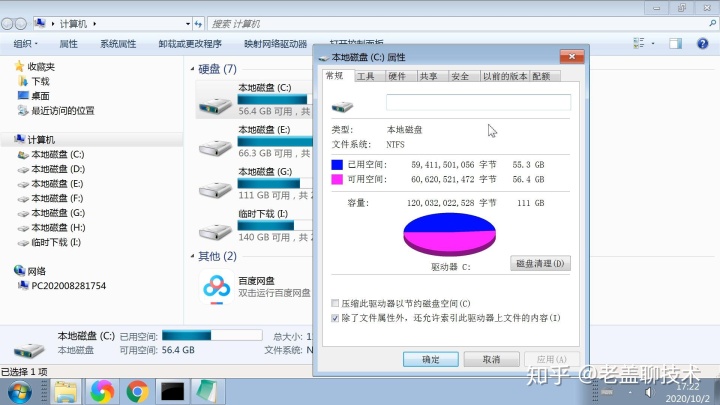The height and width of the screenshot is (405, 720).
Task: Click the refresh arrows in address bar
Action: tap(198, 23)
